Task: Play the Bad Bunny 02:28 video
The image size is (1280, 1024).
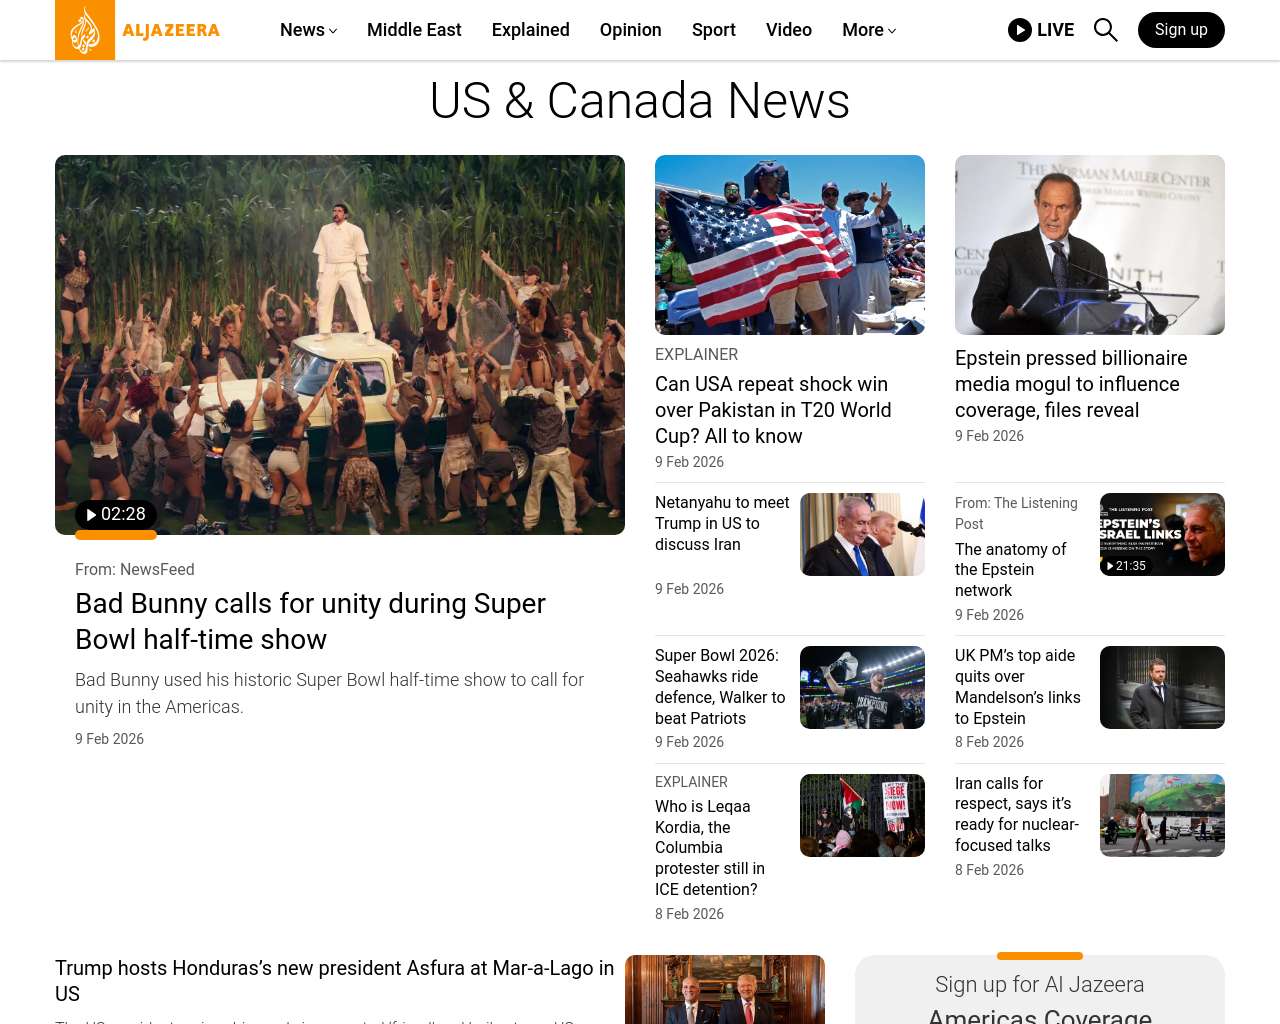Action: [x=116, y=514]
